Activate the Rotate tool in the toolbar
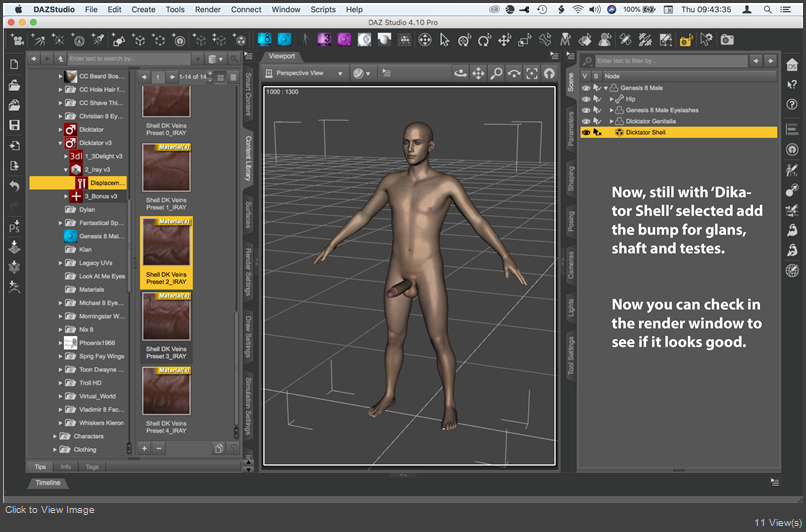 pos(484,40)
